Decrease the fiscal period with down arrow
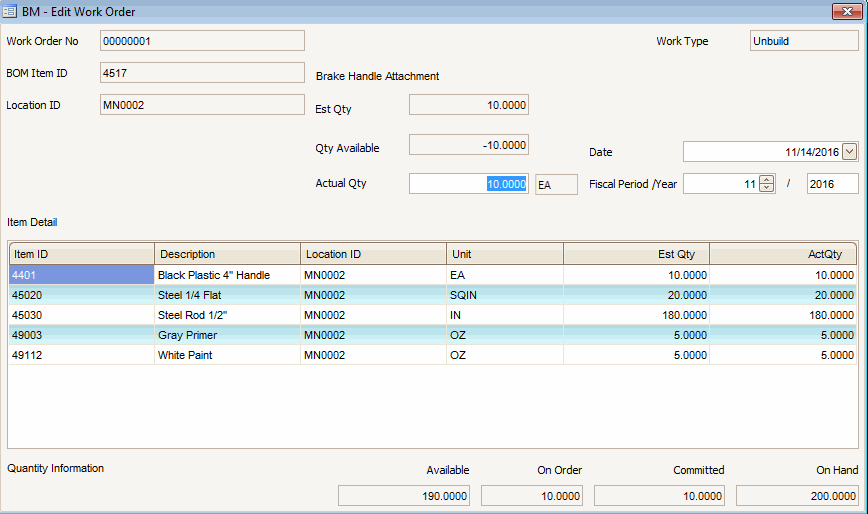This screenshot has width=868, height=514. click(767, 188)
